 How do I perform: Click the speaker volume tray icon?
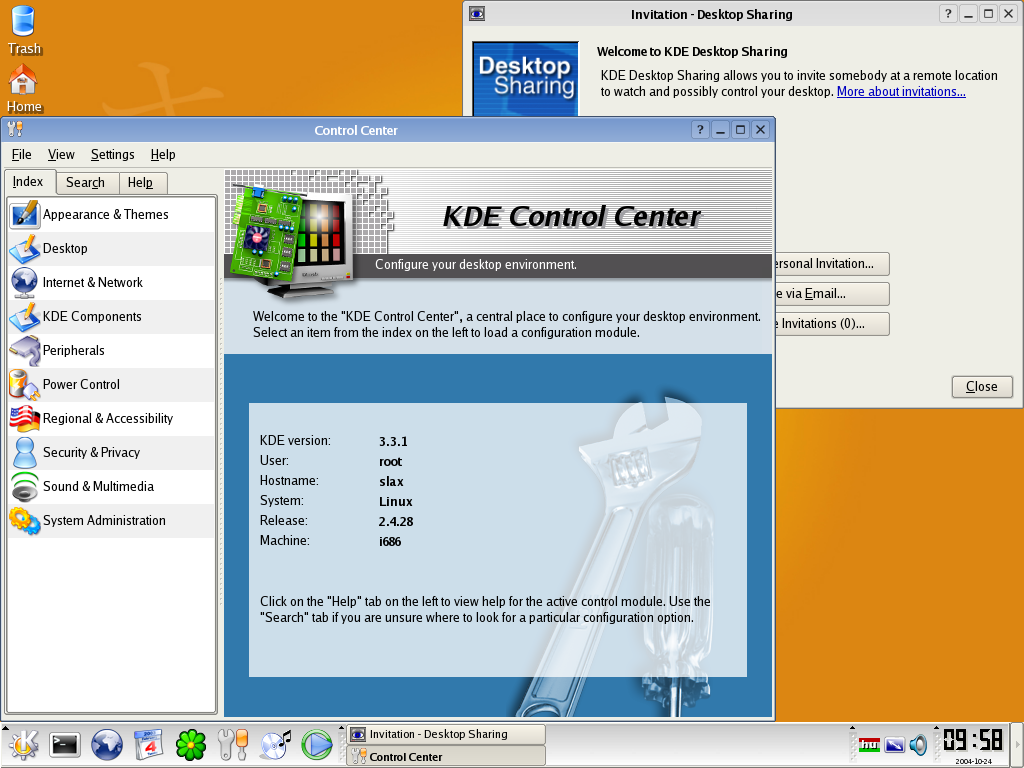pyautogui.click(x=918, y=744)
